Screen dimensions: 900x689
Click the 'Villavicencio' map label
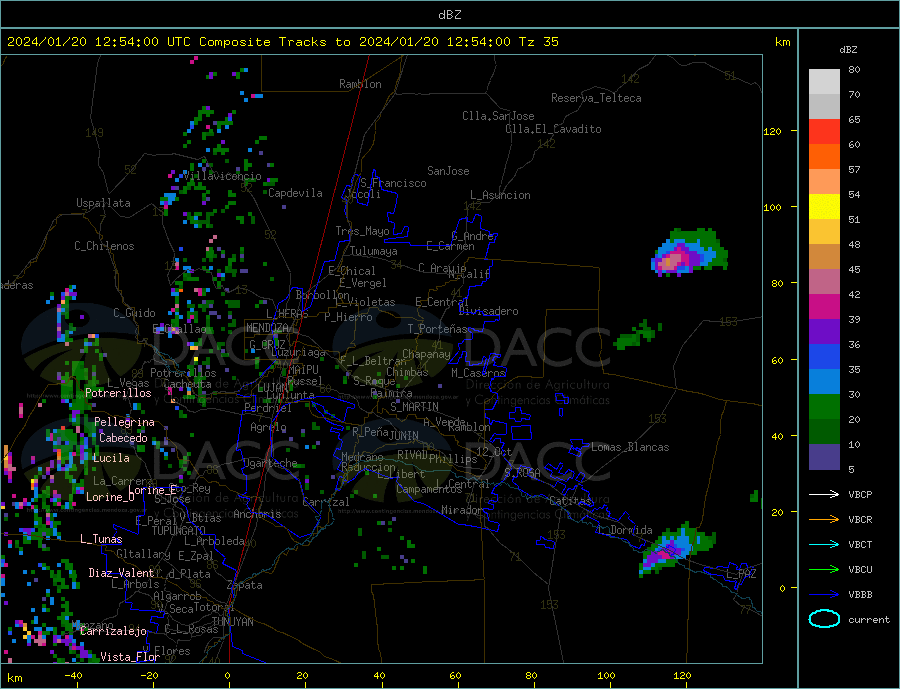pyautogui.click(x=223, y=176)
